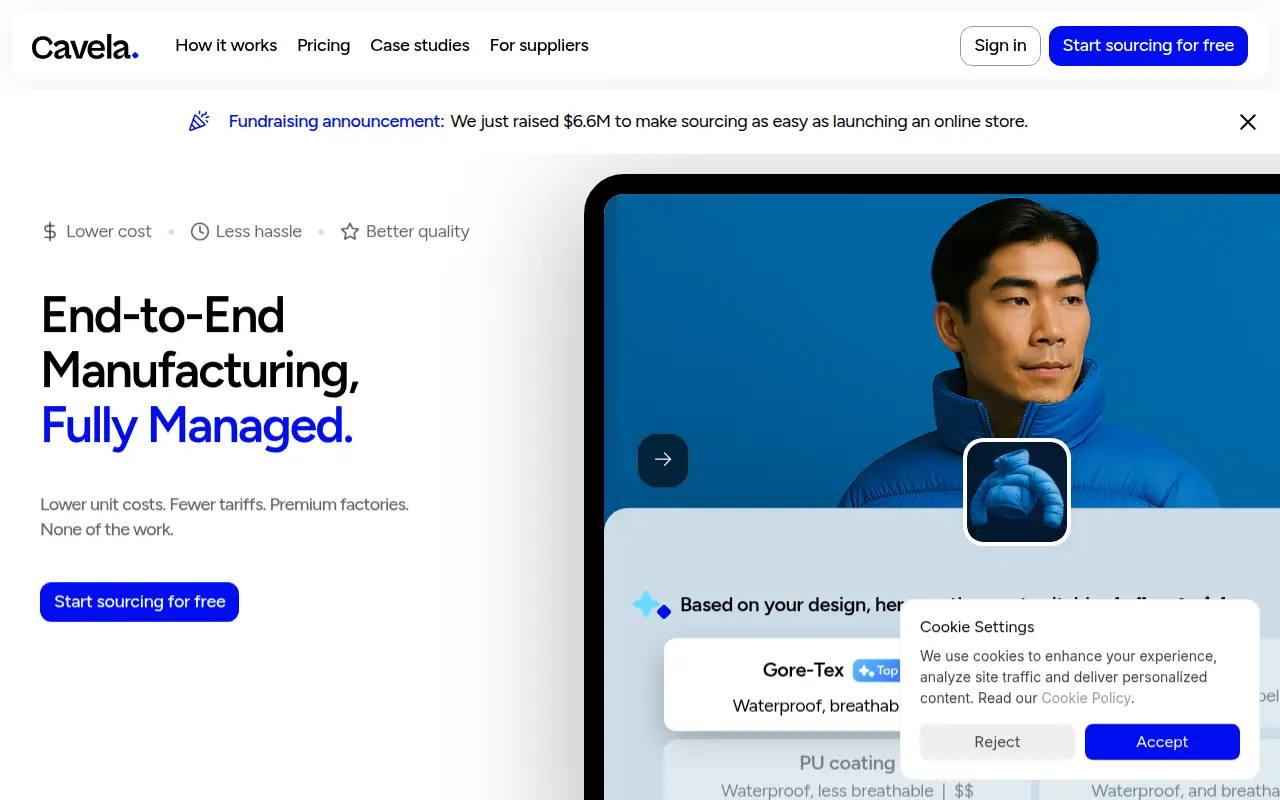Click the star Better quality icon

[x=350, y=232]
